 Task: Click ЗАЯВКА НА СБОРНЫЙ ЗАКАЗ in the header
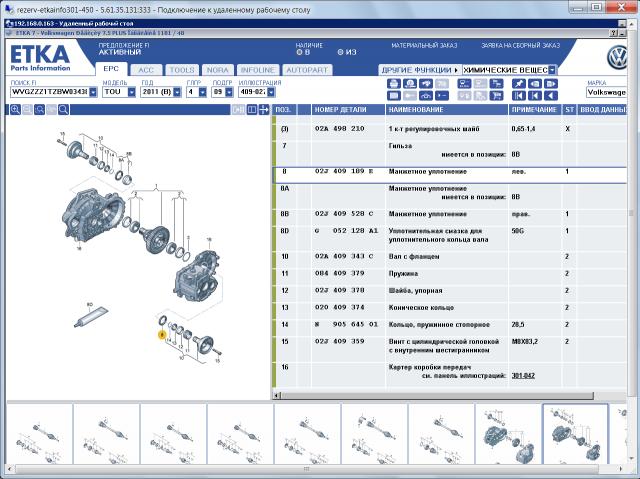pyautogui.click(x=520, y=46)
